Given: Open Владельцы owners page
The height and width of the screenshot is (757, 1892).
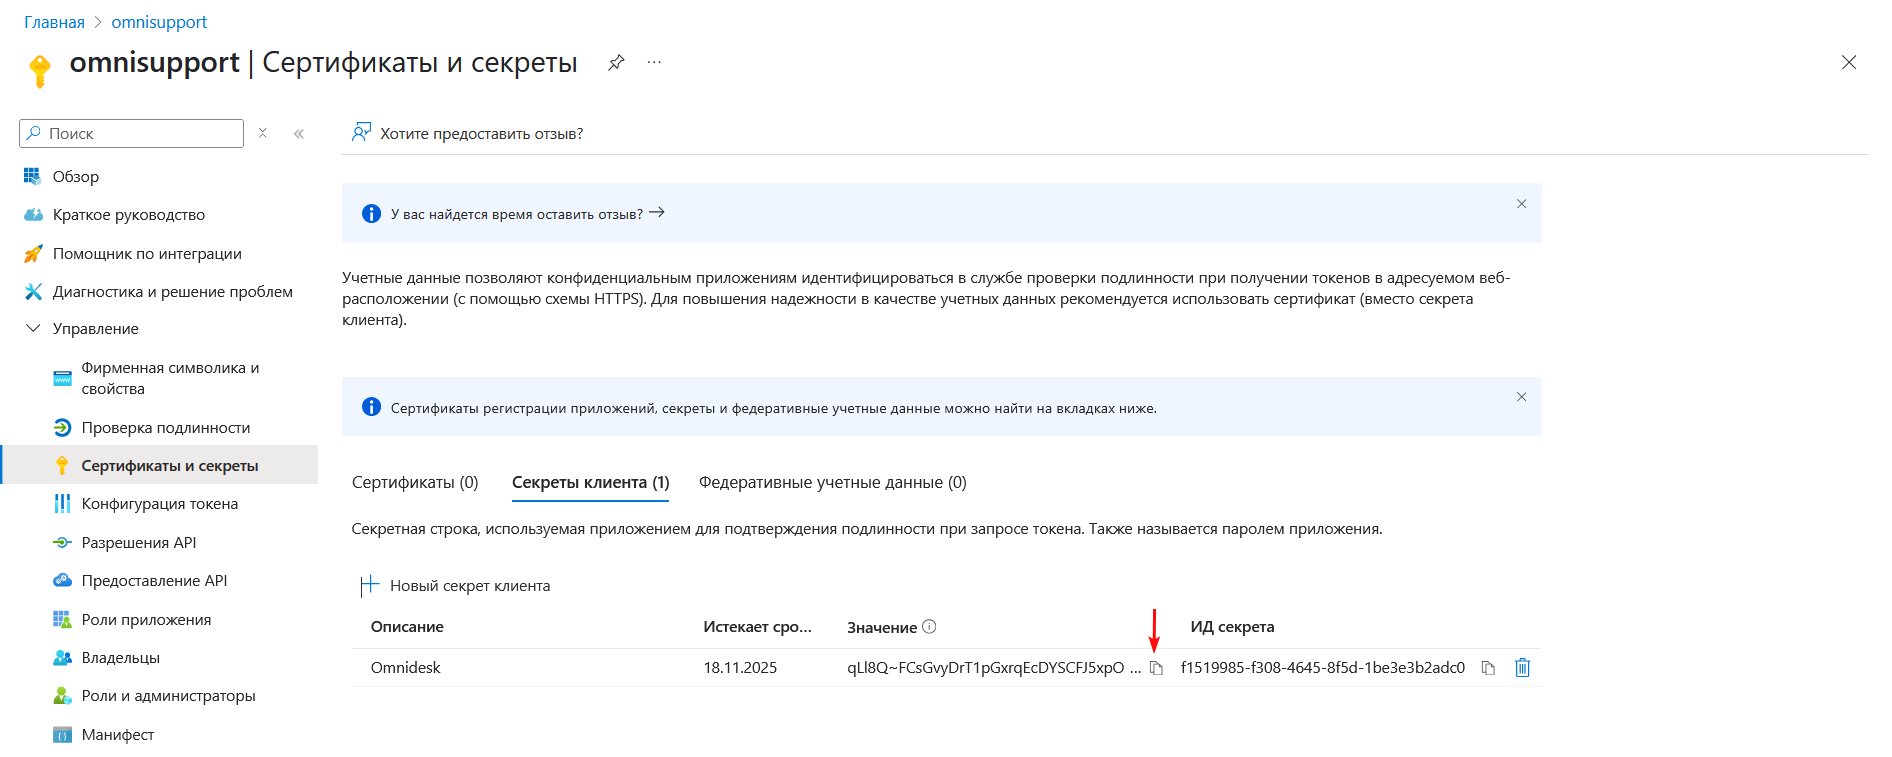Looking at the screenshot, I should coord(121,658).
